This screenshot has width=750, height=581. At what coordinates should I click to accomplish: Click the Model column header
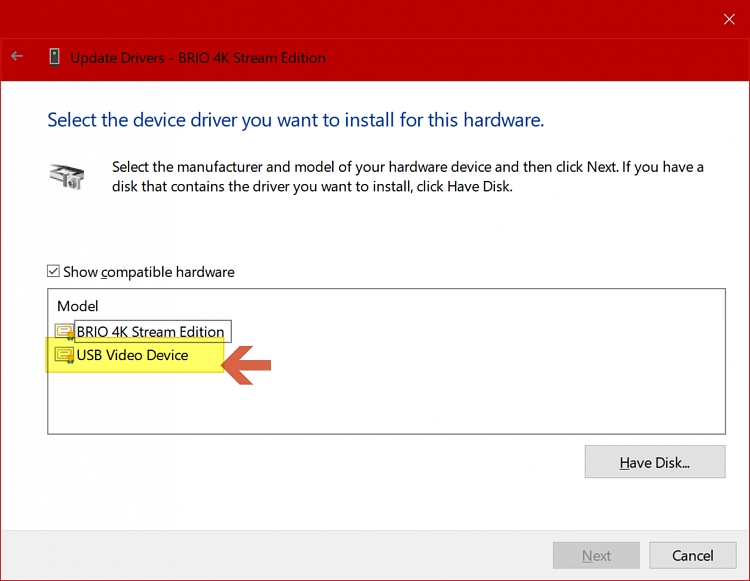click(78, 306)
